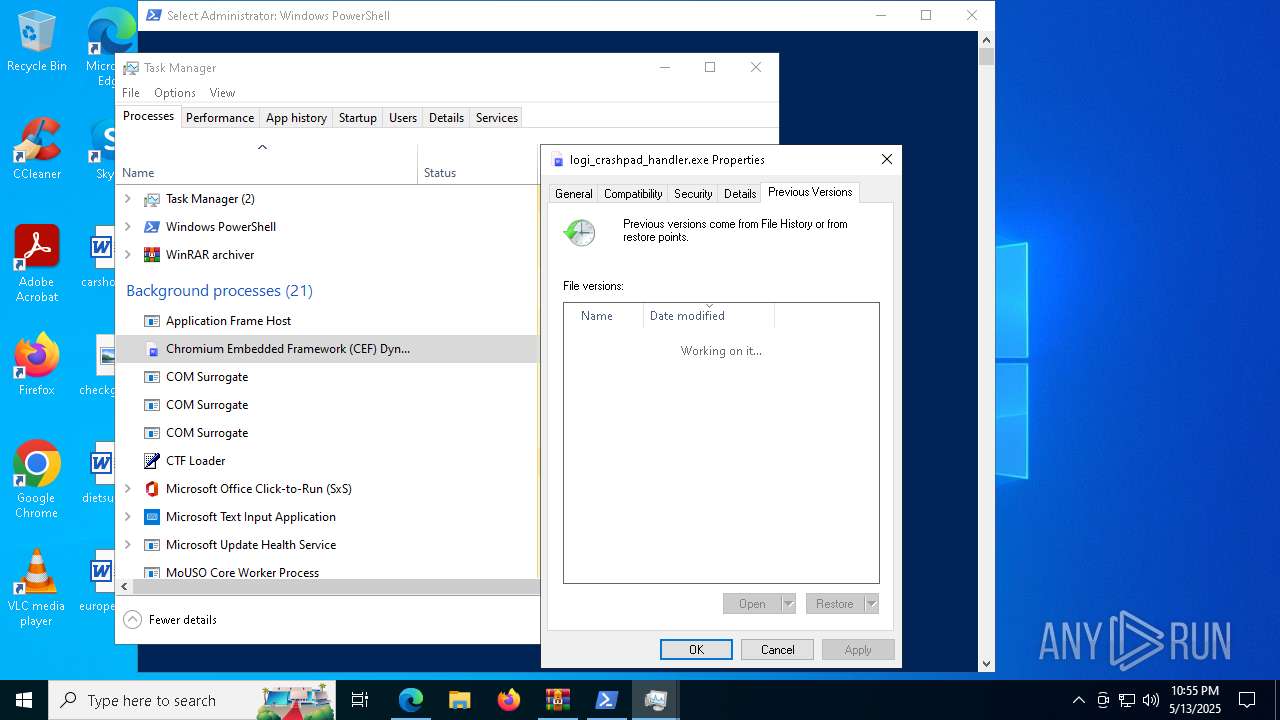Close the Properties dialog
Viewport: 1280px width, 720px height.
click(886, 159)
